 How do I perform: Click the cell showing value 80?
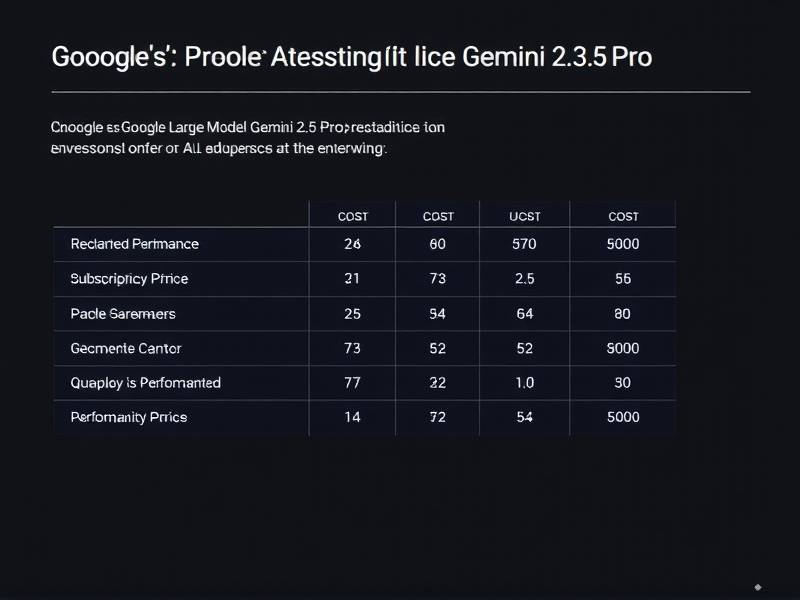point(623,314)
